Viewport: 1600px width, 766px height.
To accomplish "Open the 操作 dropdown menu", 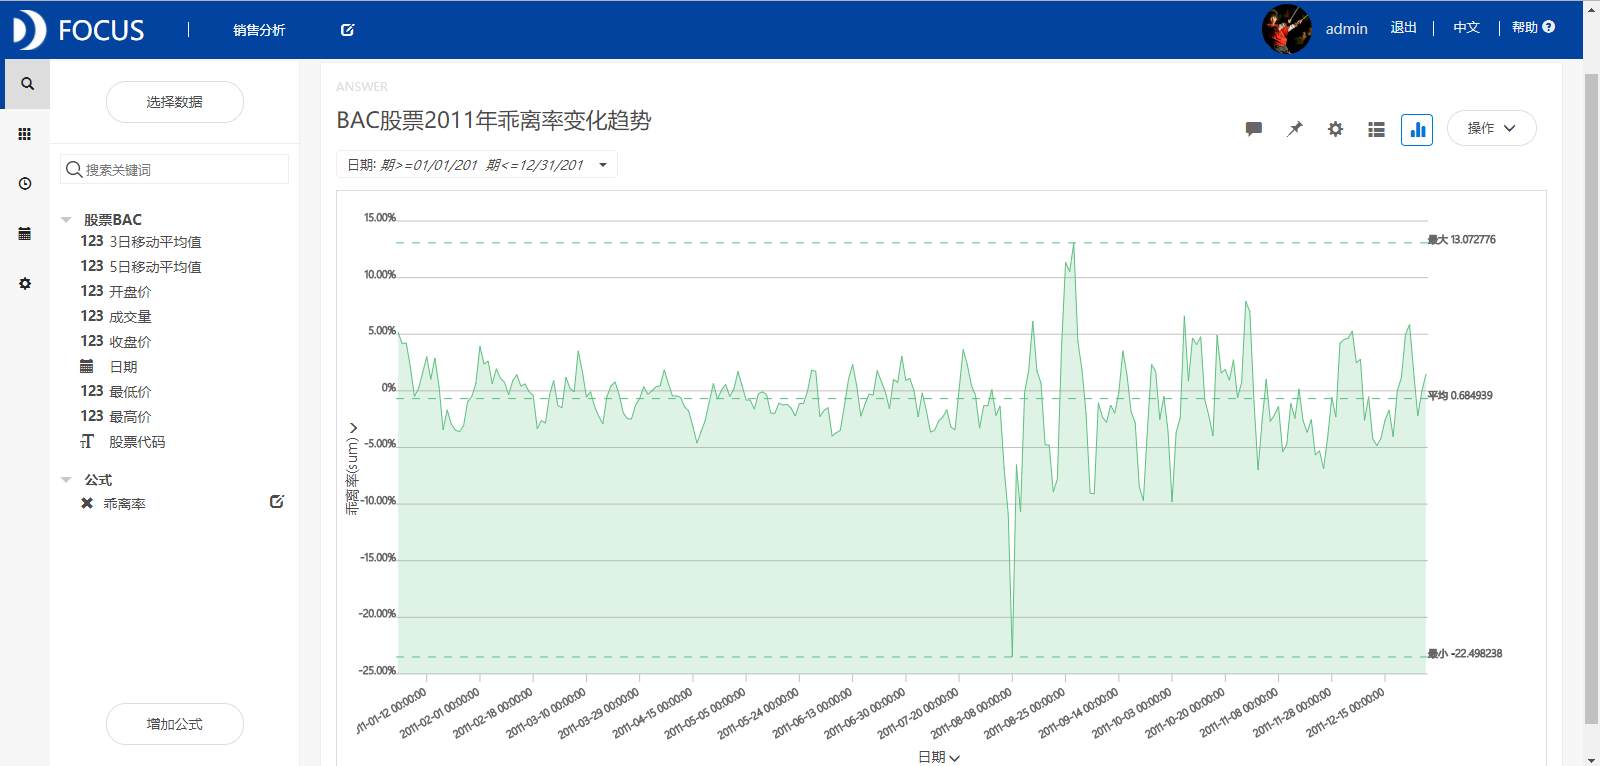I will pos(1491,128).
